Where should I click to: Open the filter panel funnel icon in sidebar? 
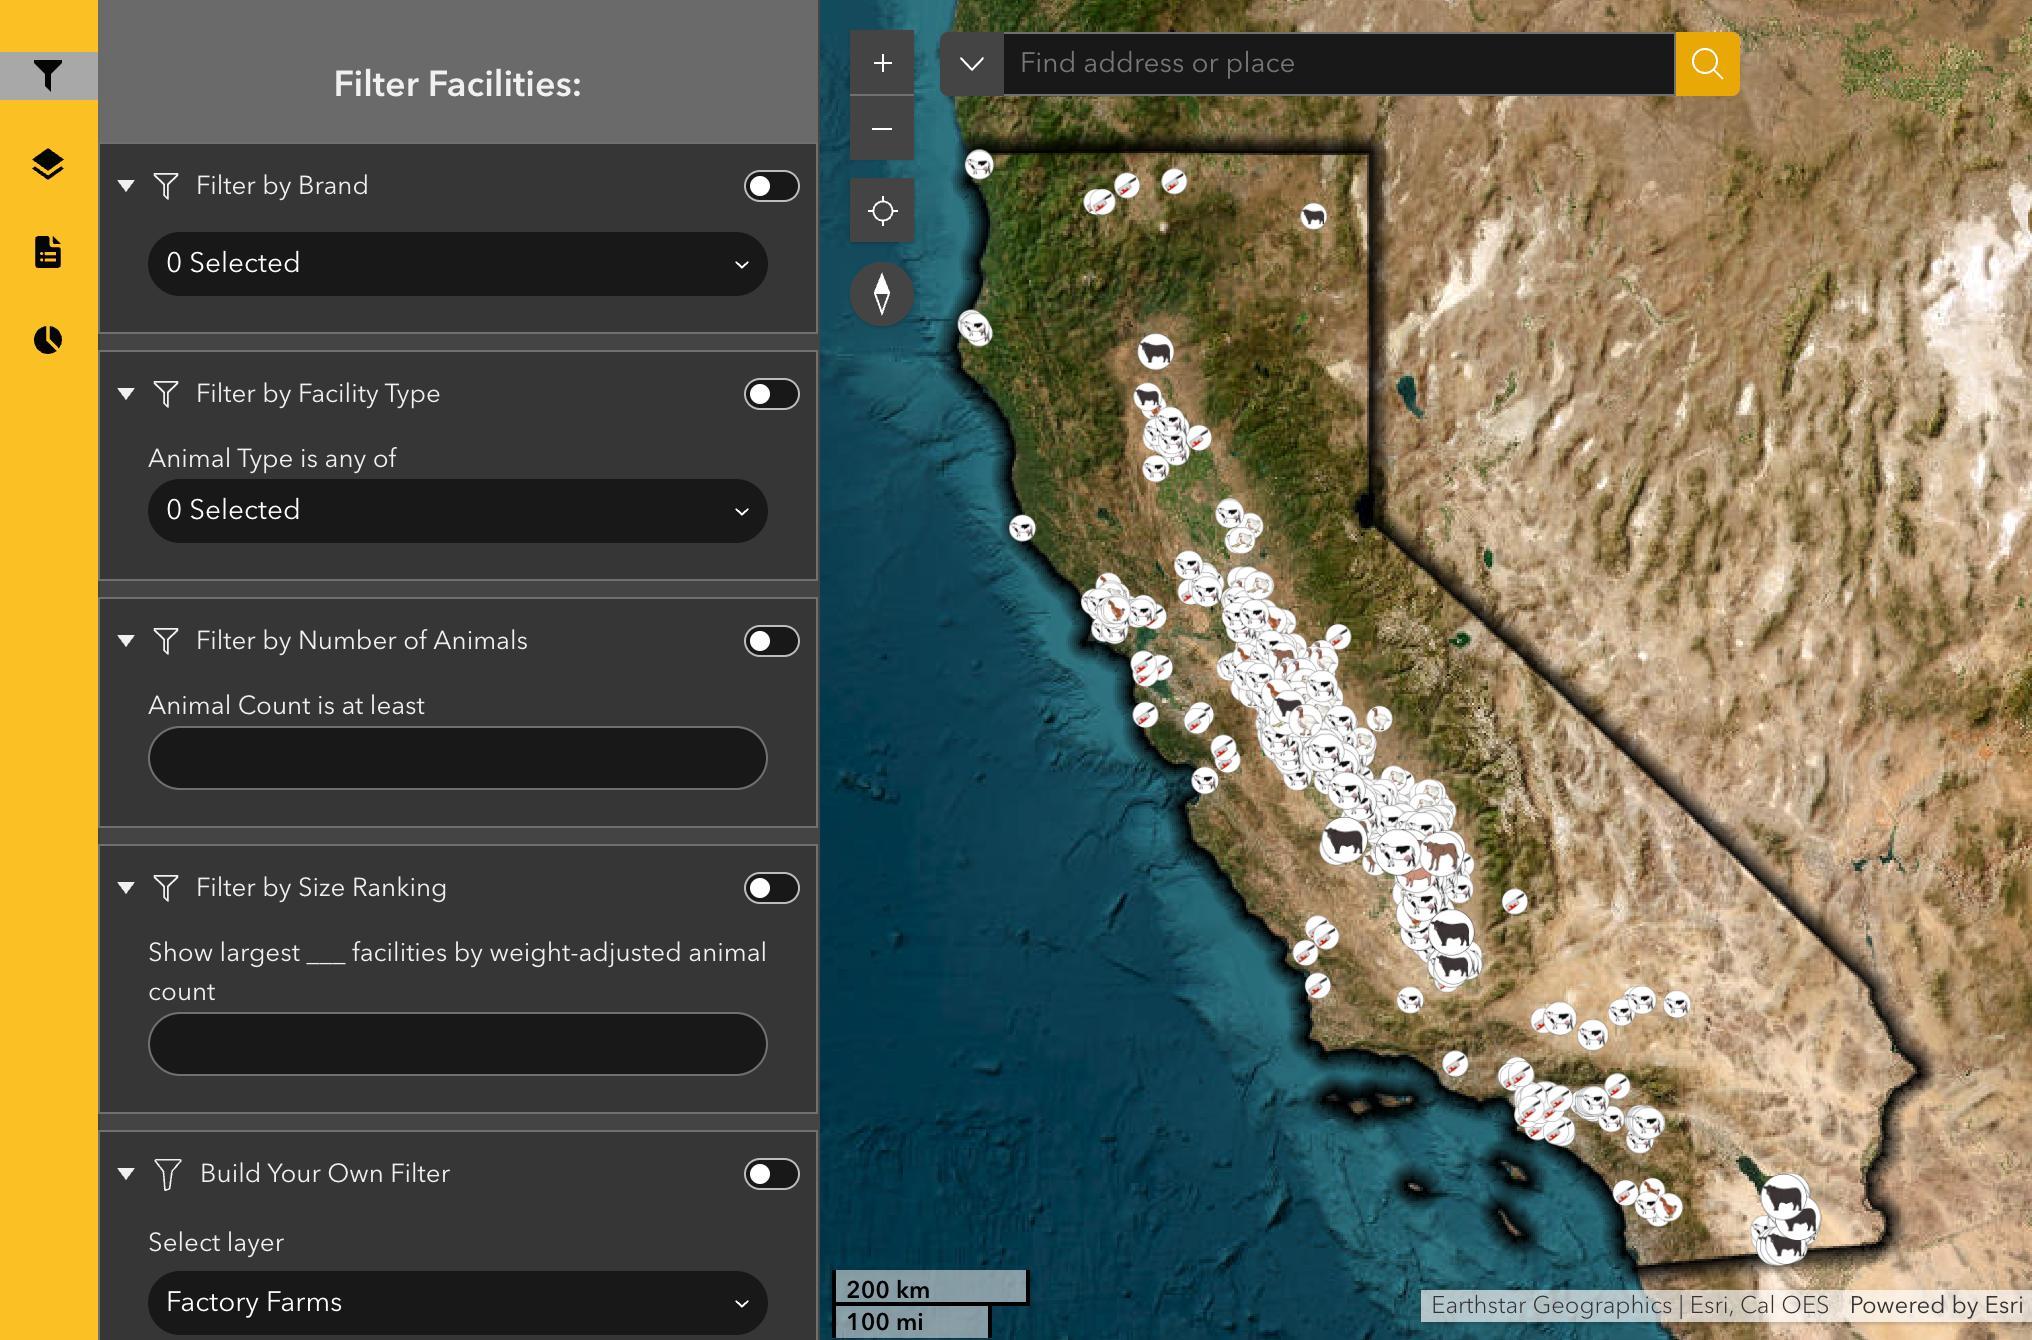tap(48, 76)
